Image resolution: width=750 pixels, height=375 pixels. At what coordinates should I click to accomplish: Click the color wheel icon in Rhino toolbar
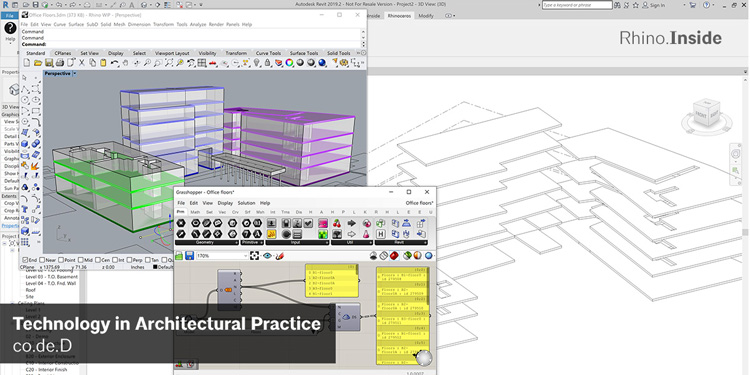click(x=289, y=63)
